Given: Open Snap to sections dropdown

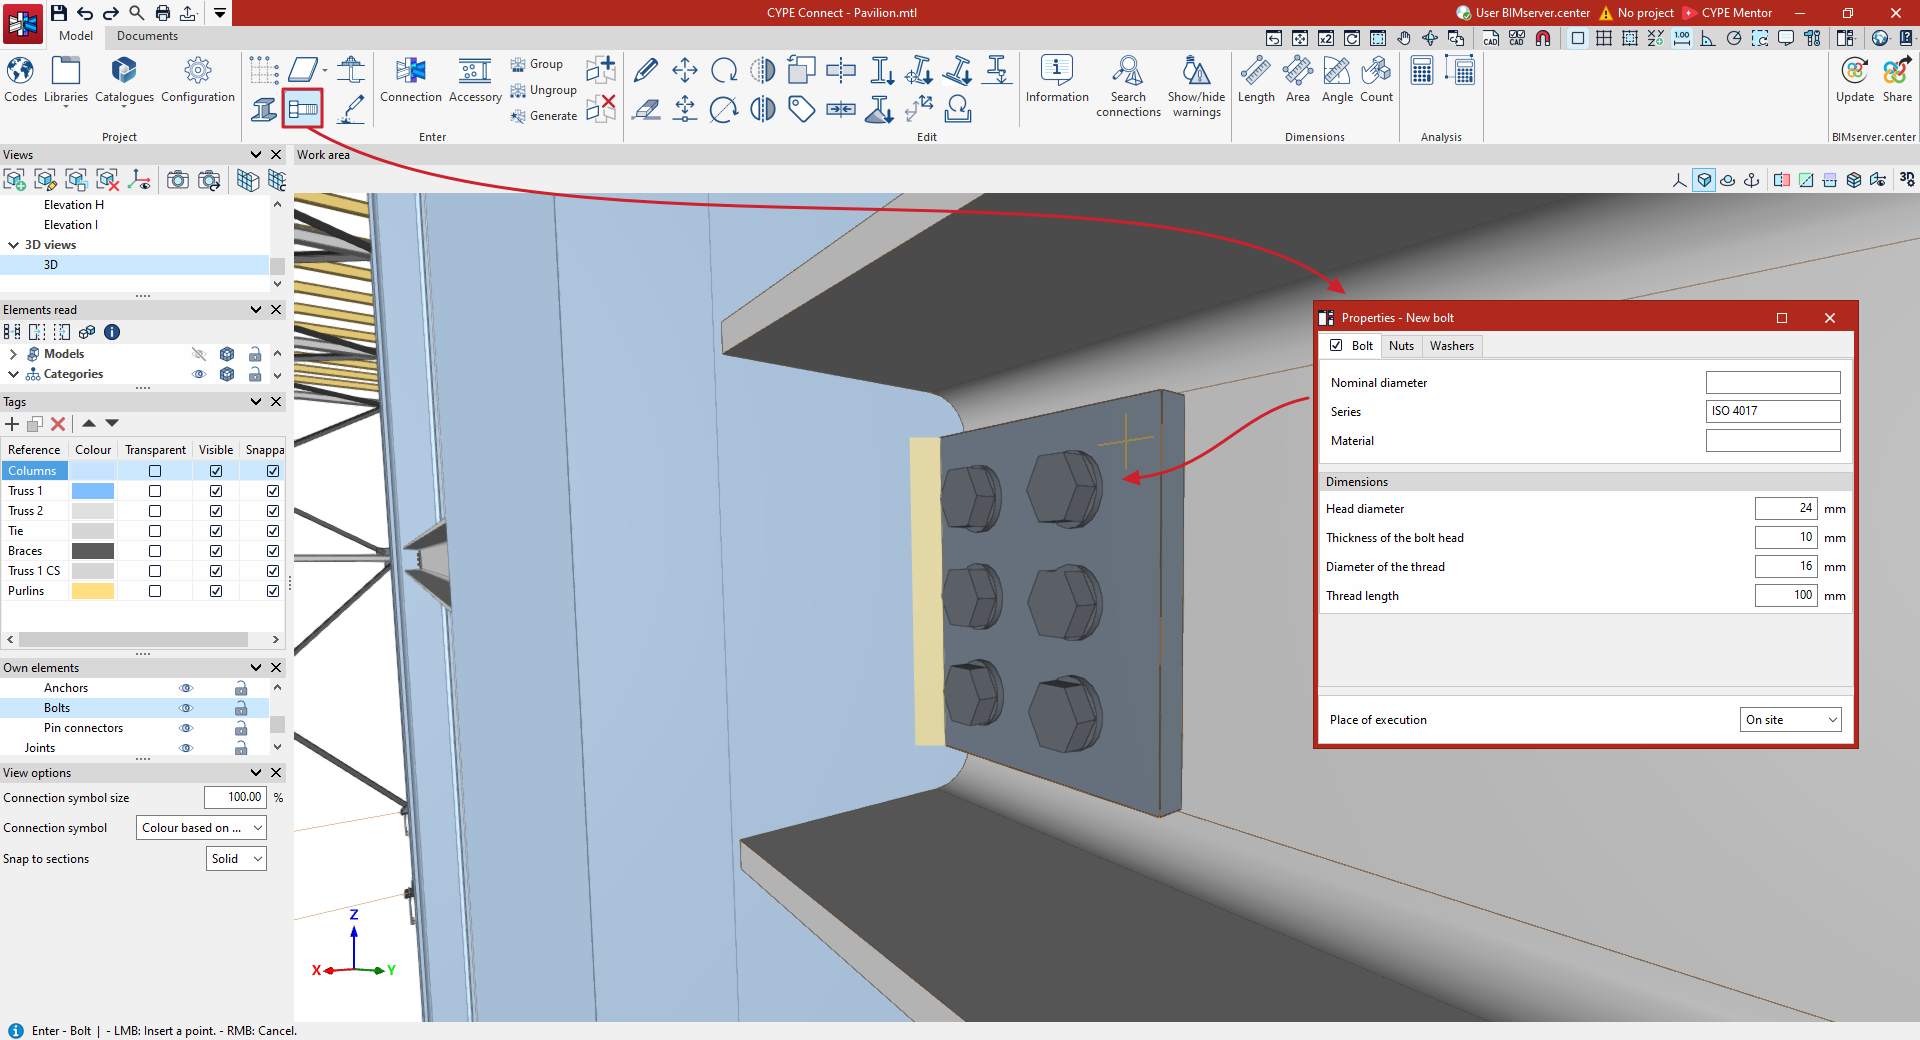Looking at the screenshot, I should tap(237, 859).
